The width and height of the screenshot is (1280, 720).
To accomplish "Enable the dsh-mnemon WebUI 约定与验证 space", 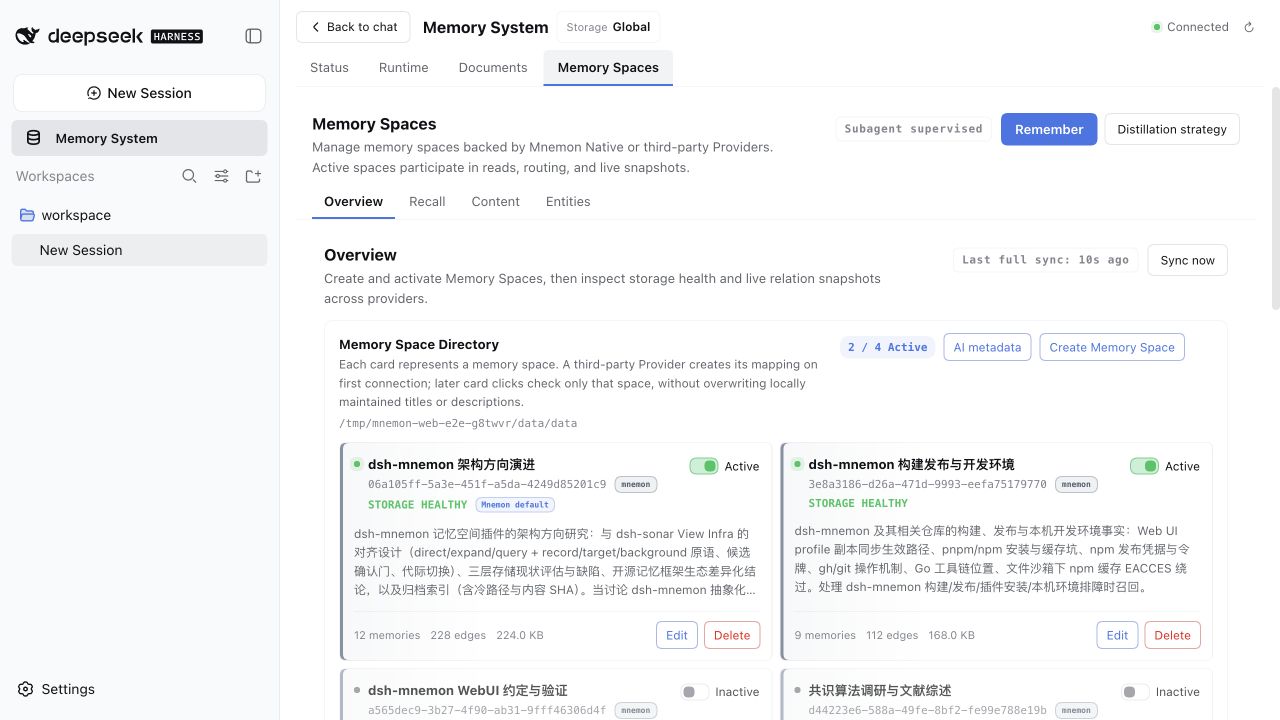I will pyautogui.click(x=695, y=692).
